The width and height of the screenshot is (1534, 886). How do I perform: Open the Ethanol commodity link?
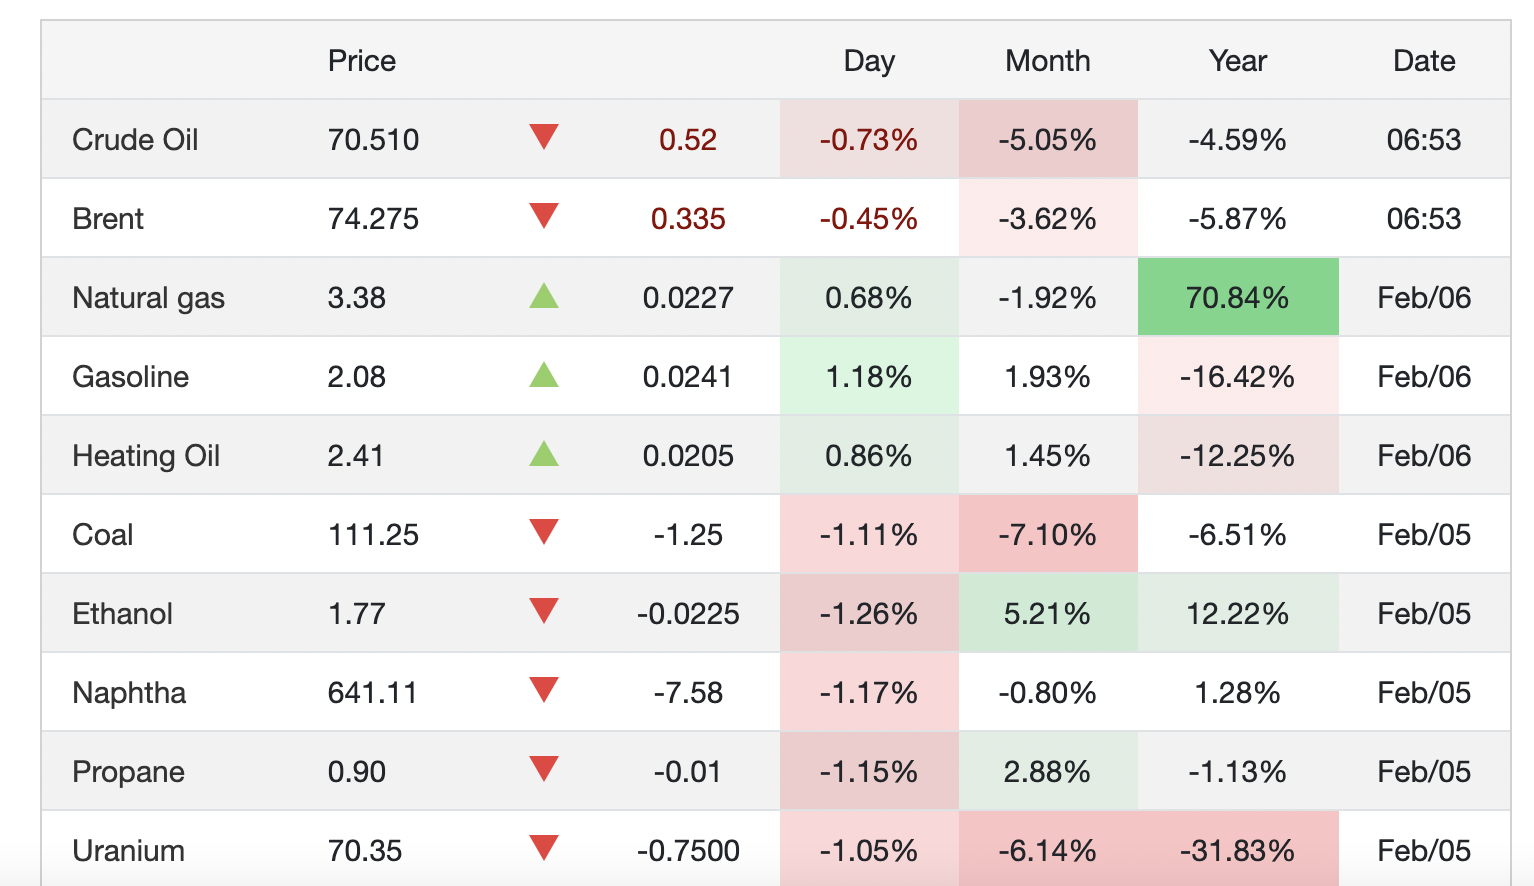point(122,613)
